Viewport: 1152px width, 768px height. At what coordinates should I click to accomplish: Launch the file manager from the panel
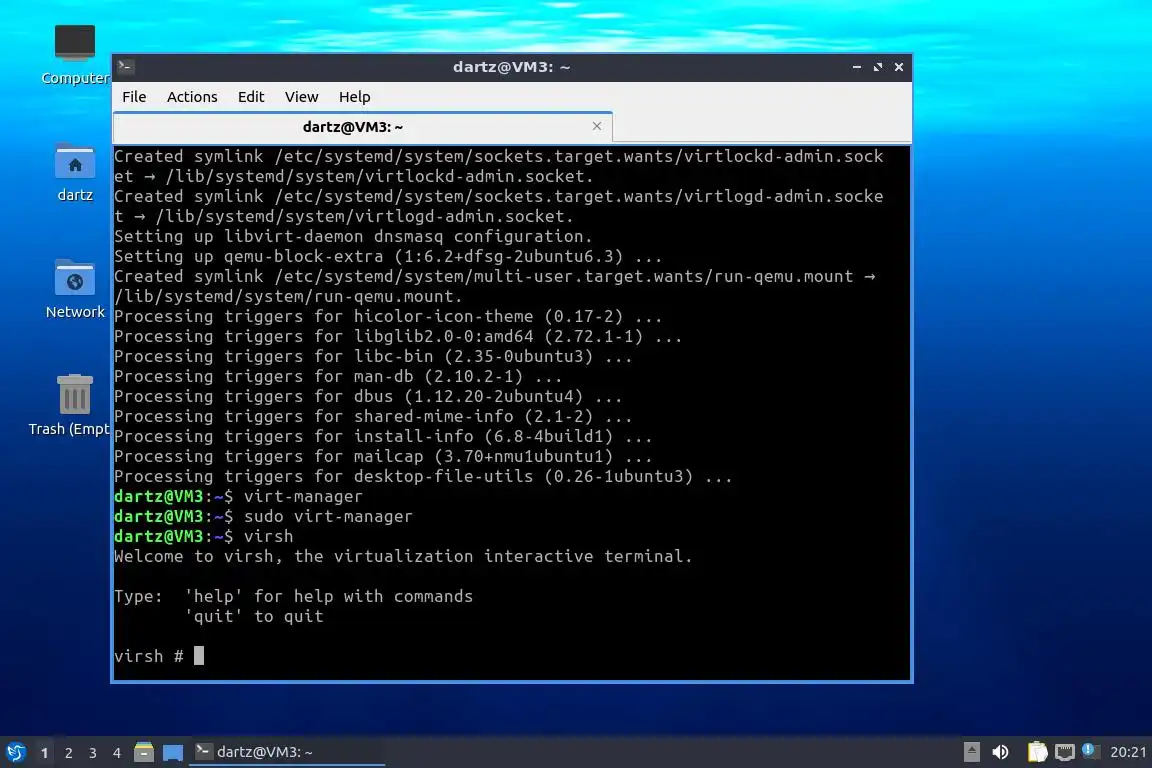(144, 752)
